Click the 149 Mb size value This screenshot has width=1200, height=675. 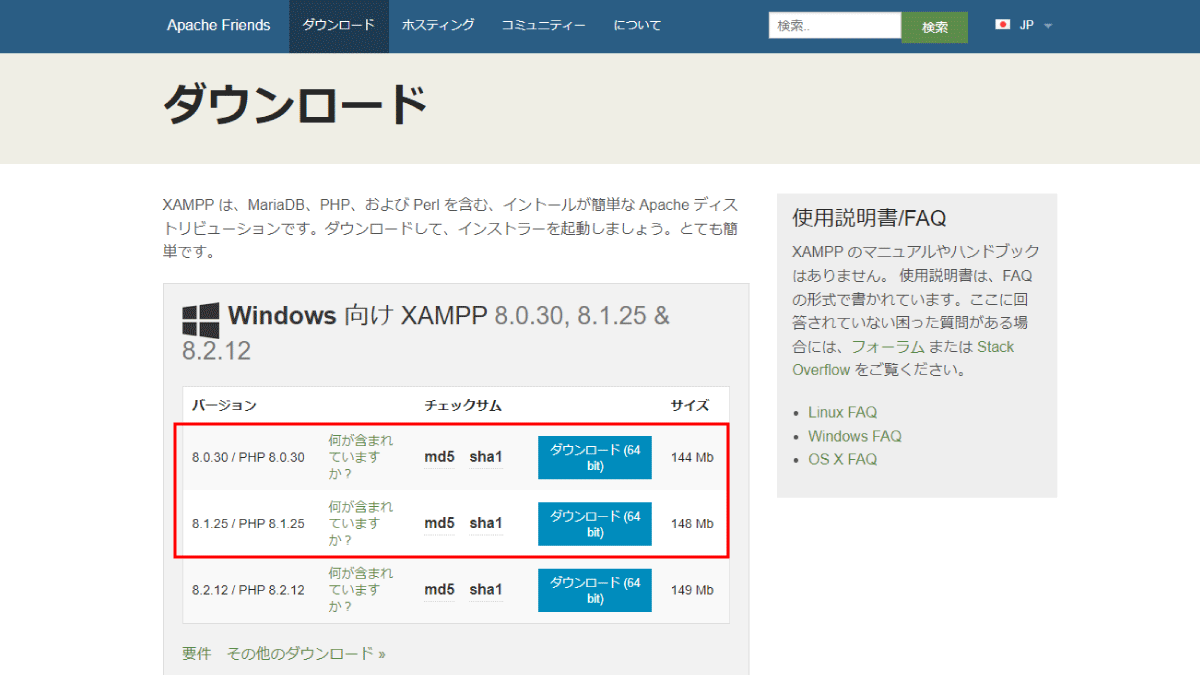point(692,590)
